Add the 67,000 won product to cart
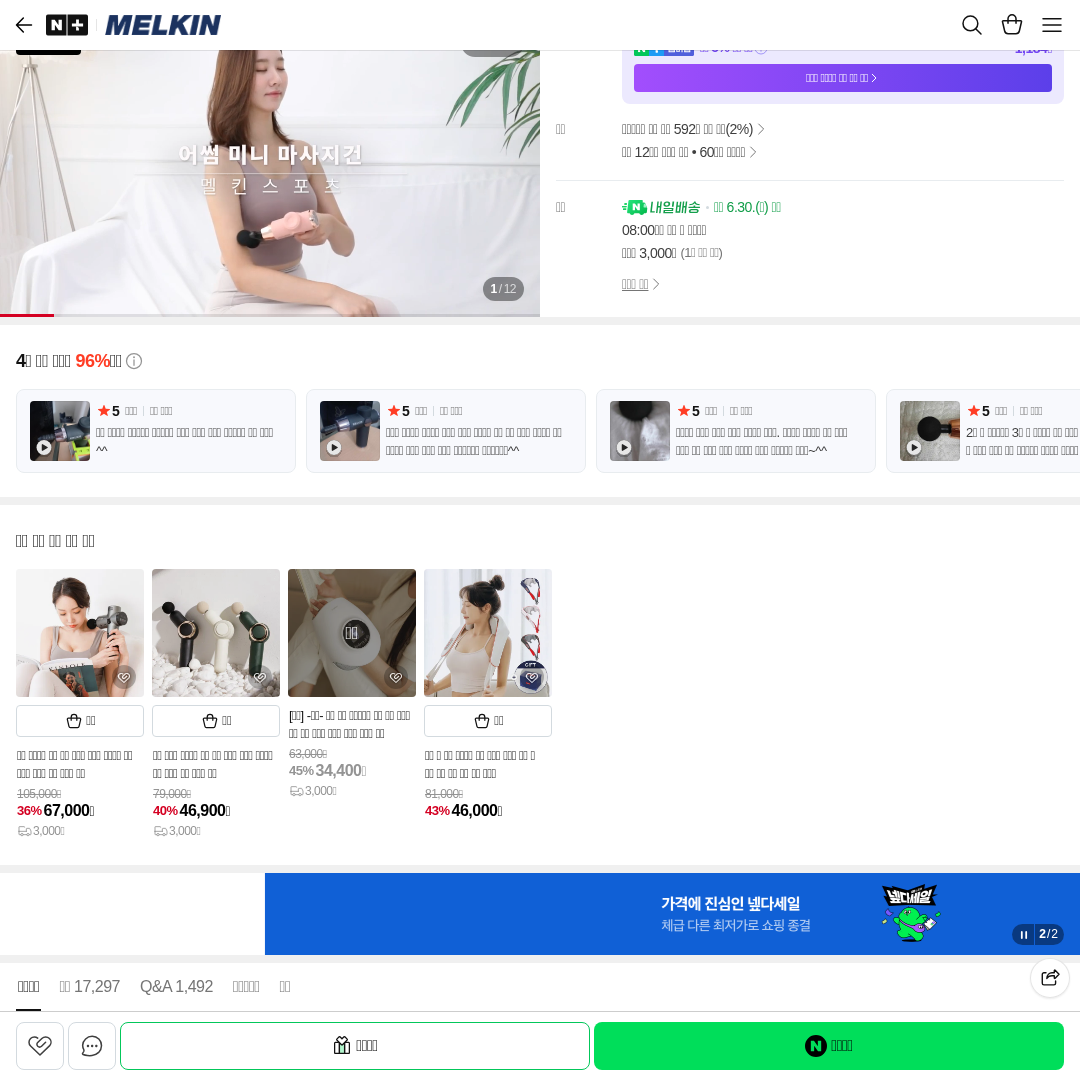The image size is (1080, 1080). [80, 721]
